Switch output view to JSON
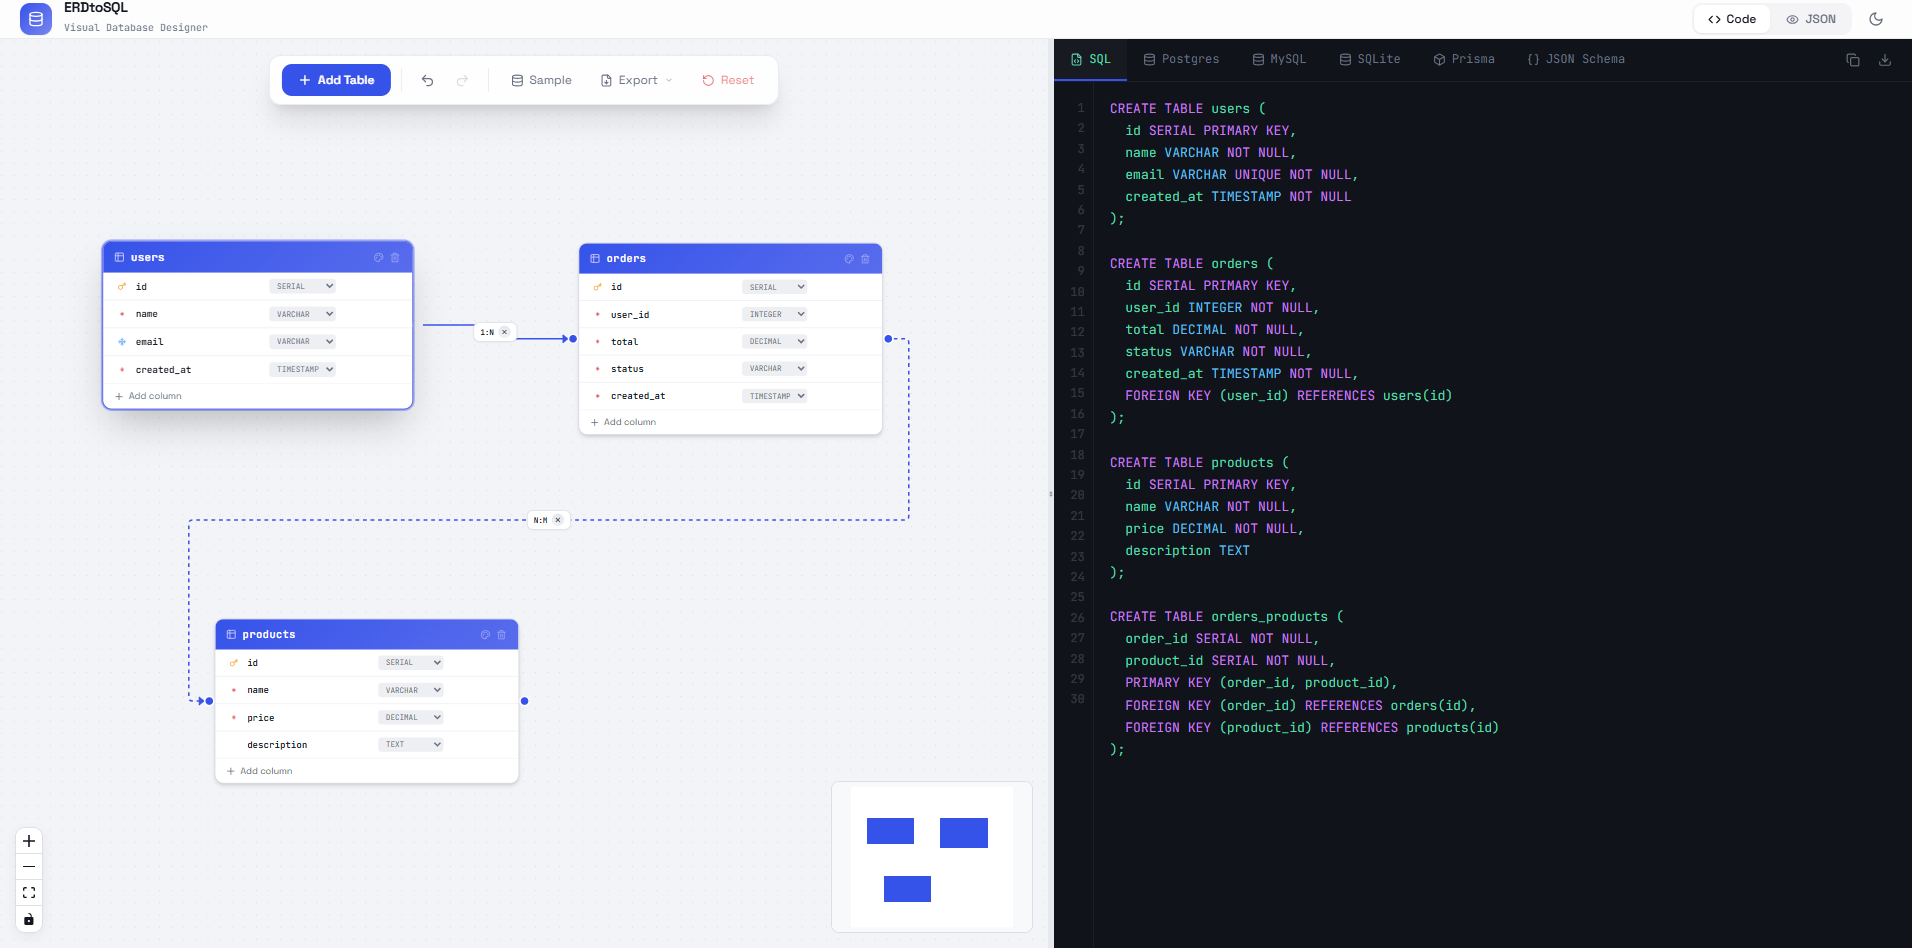The width and height of the screenshot is (1912, 948). point(1812,18)
